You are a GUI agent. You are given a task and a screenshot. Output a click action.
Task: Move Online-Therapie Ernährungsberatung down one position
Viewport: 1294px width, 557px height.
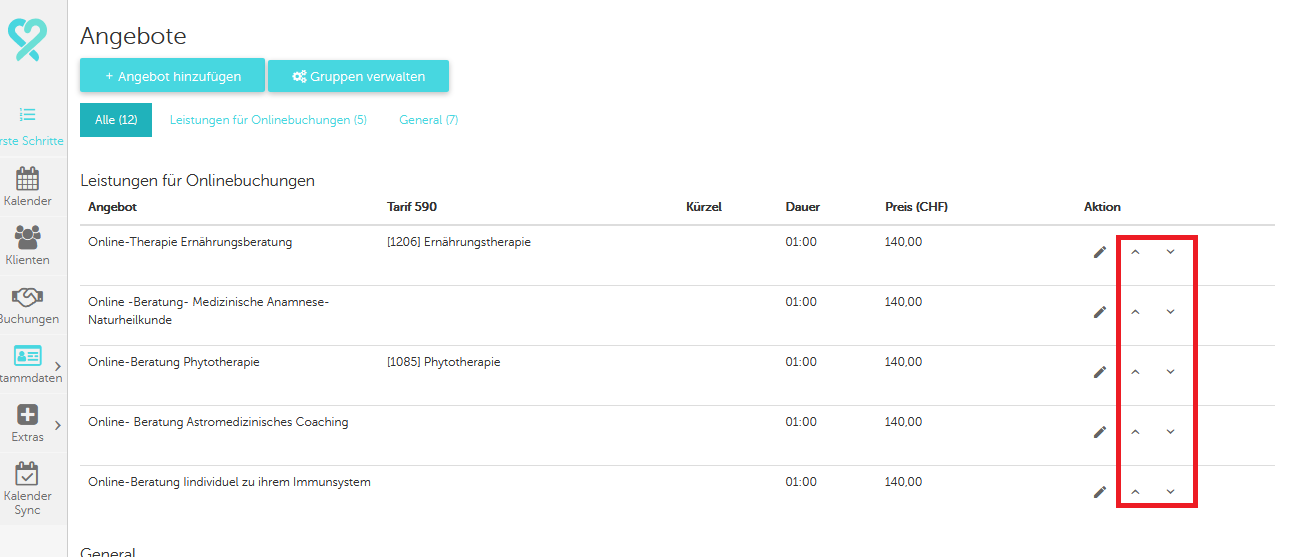point(1170,252)
